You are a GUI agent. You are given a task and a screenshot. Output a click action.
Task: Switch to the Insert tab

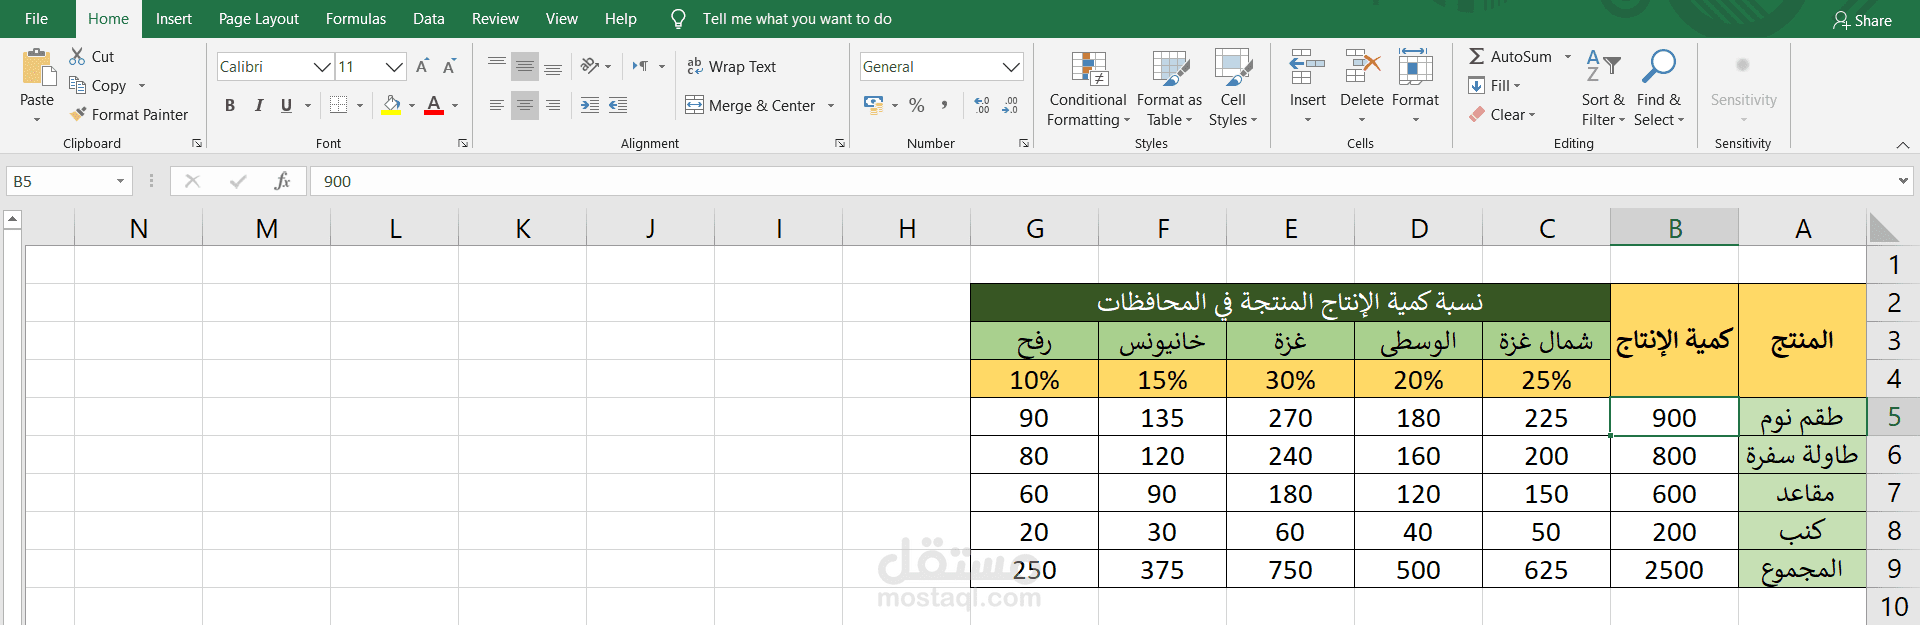pos(174,19)
